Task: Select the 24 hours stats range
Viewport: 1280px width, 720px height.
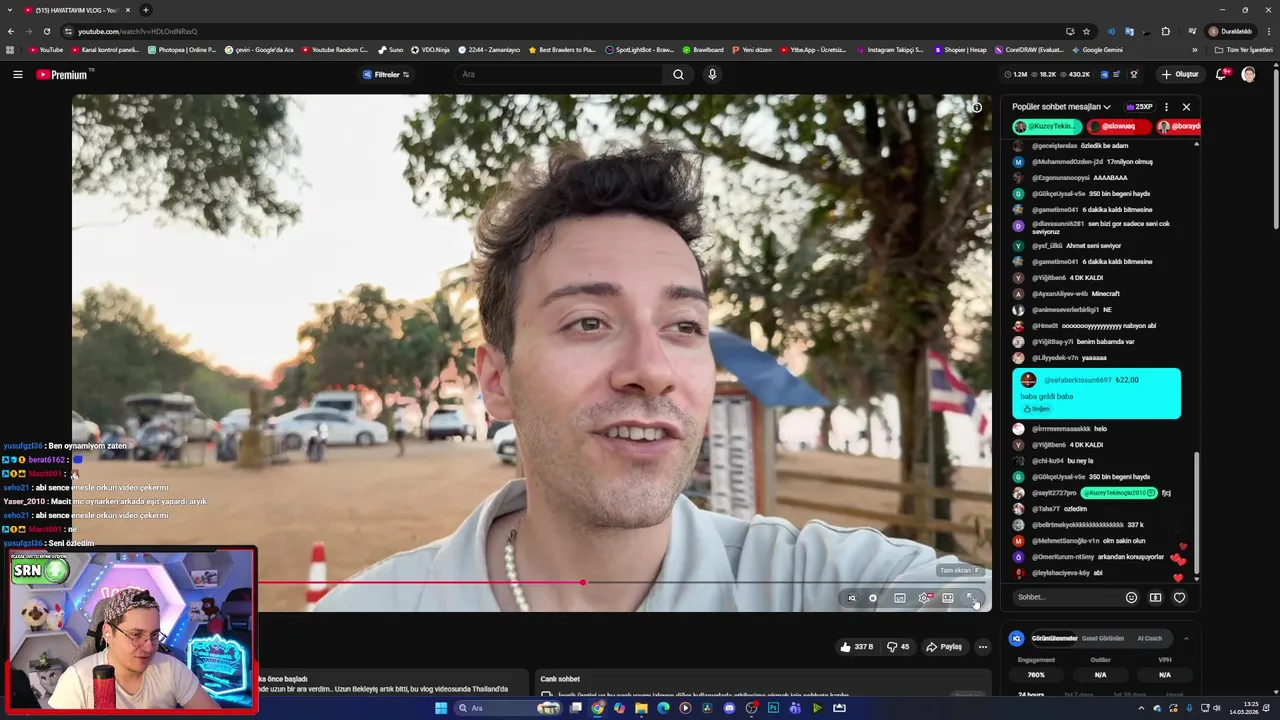Action: point(1031,694)
